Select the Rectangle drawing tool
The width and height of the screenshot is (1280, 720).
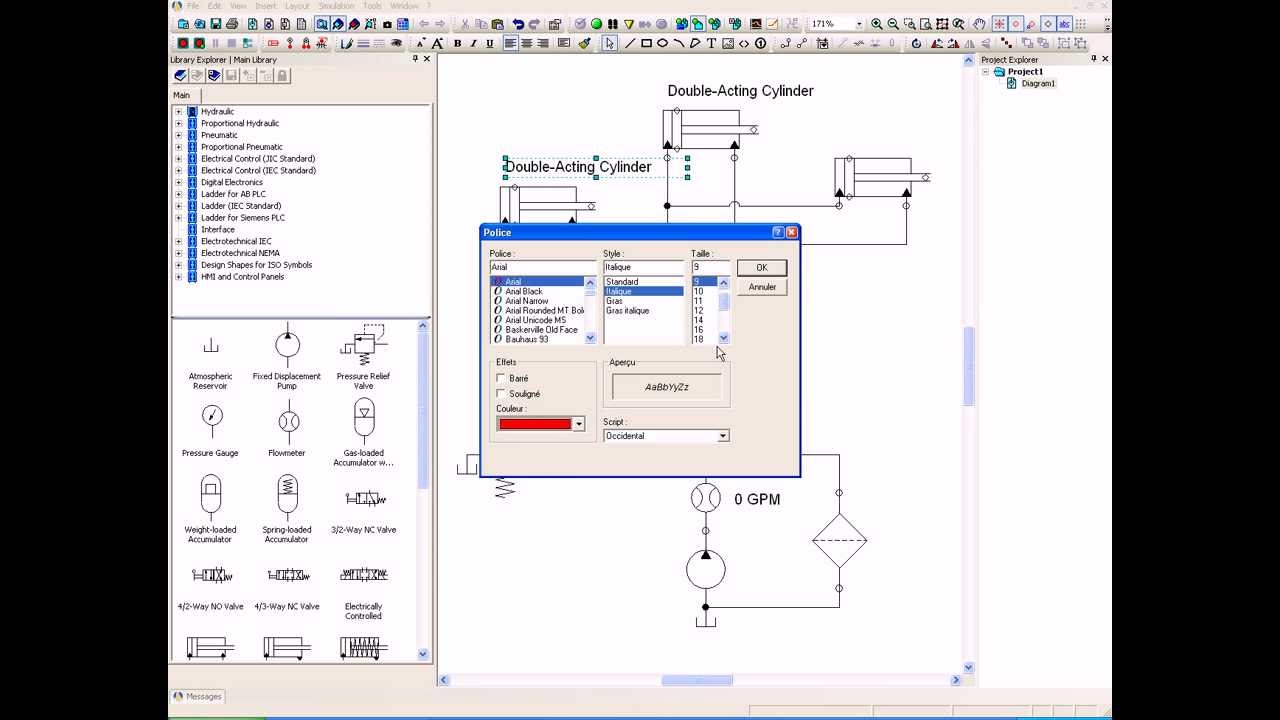coord(646,44)
